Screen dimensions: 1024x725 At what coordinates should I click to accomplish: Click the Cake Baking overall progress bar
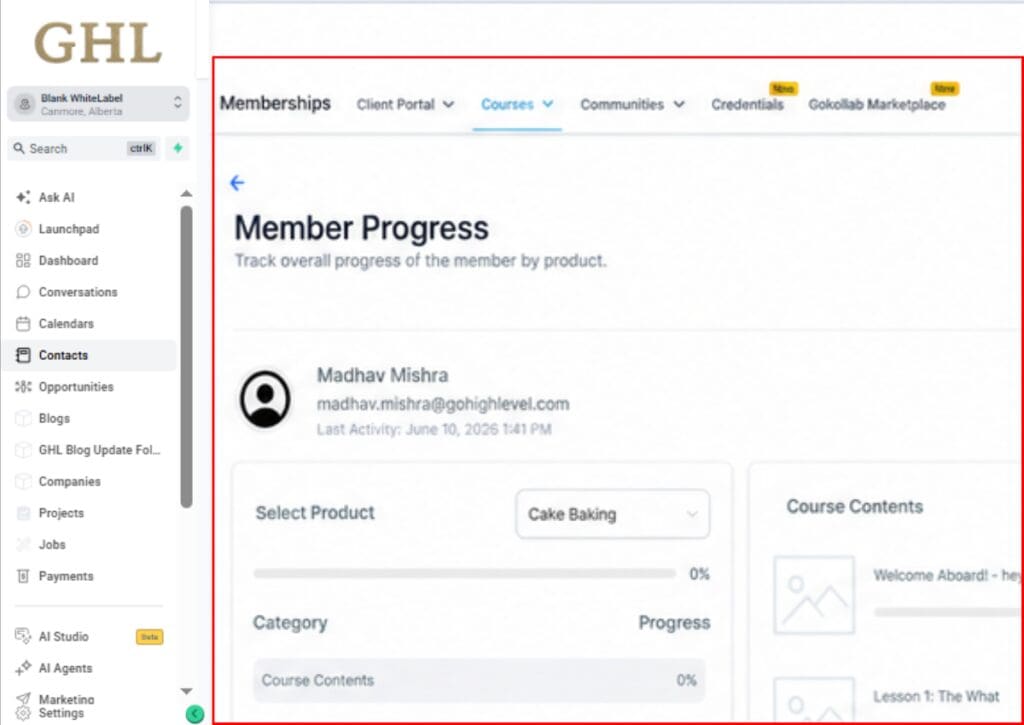[464, 573]
